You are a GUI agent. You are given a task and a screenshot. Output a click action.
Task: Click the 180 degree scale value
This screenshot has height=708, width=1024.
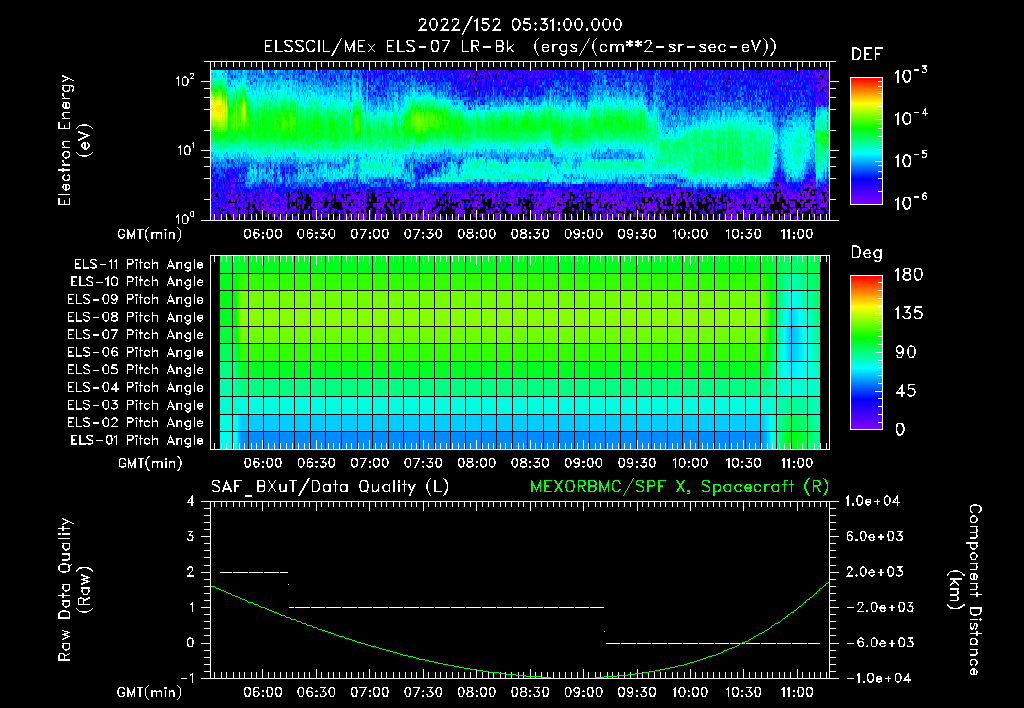coord(908,274)
